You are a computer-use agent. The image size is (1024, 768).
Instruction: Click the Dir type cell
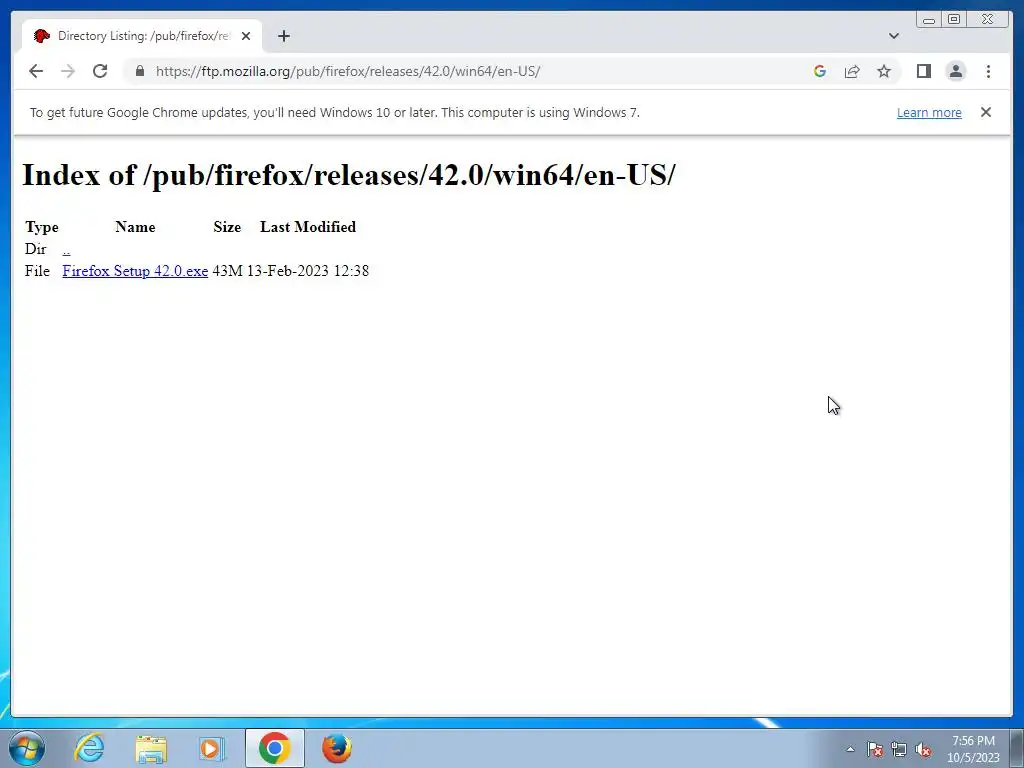tap(35, 249)
